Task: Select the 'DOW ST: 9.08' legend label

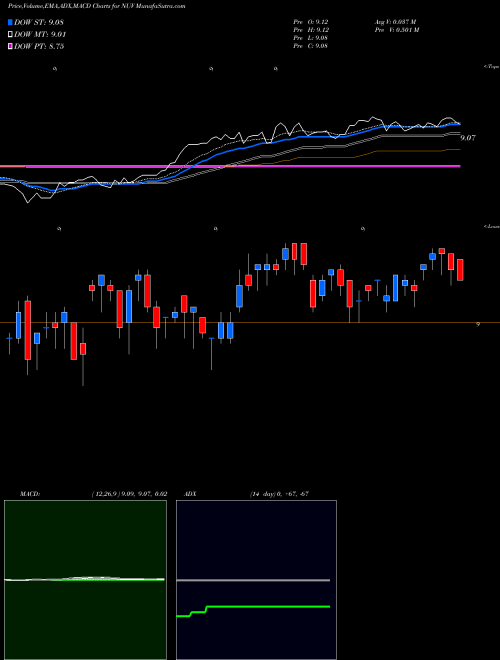Action: [39, 22]
